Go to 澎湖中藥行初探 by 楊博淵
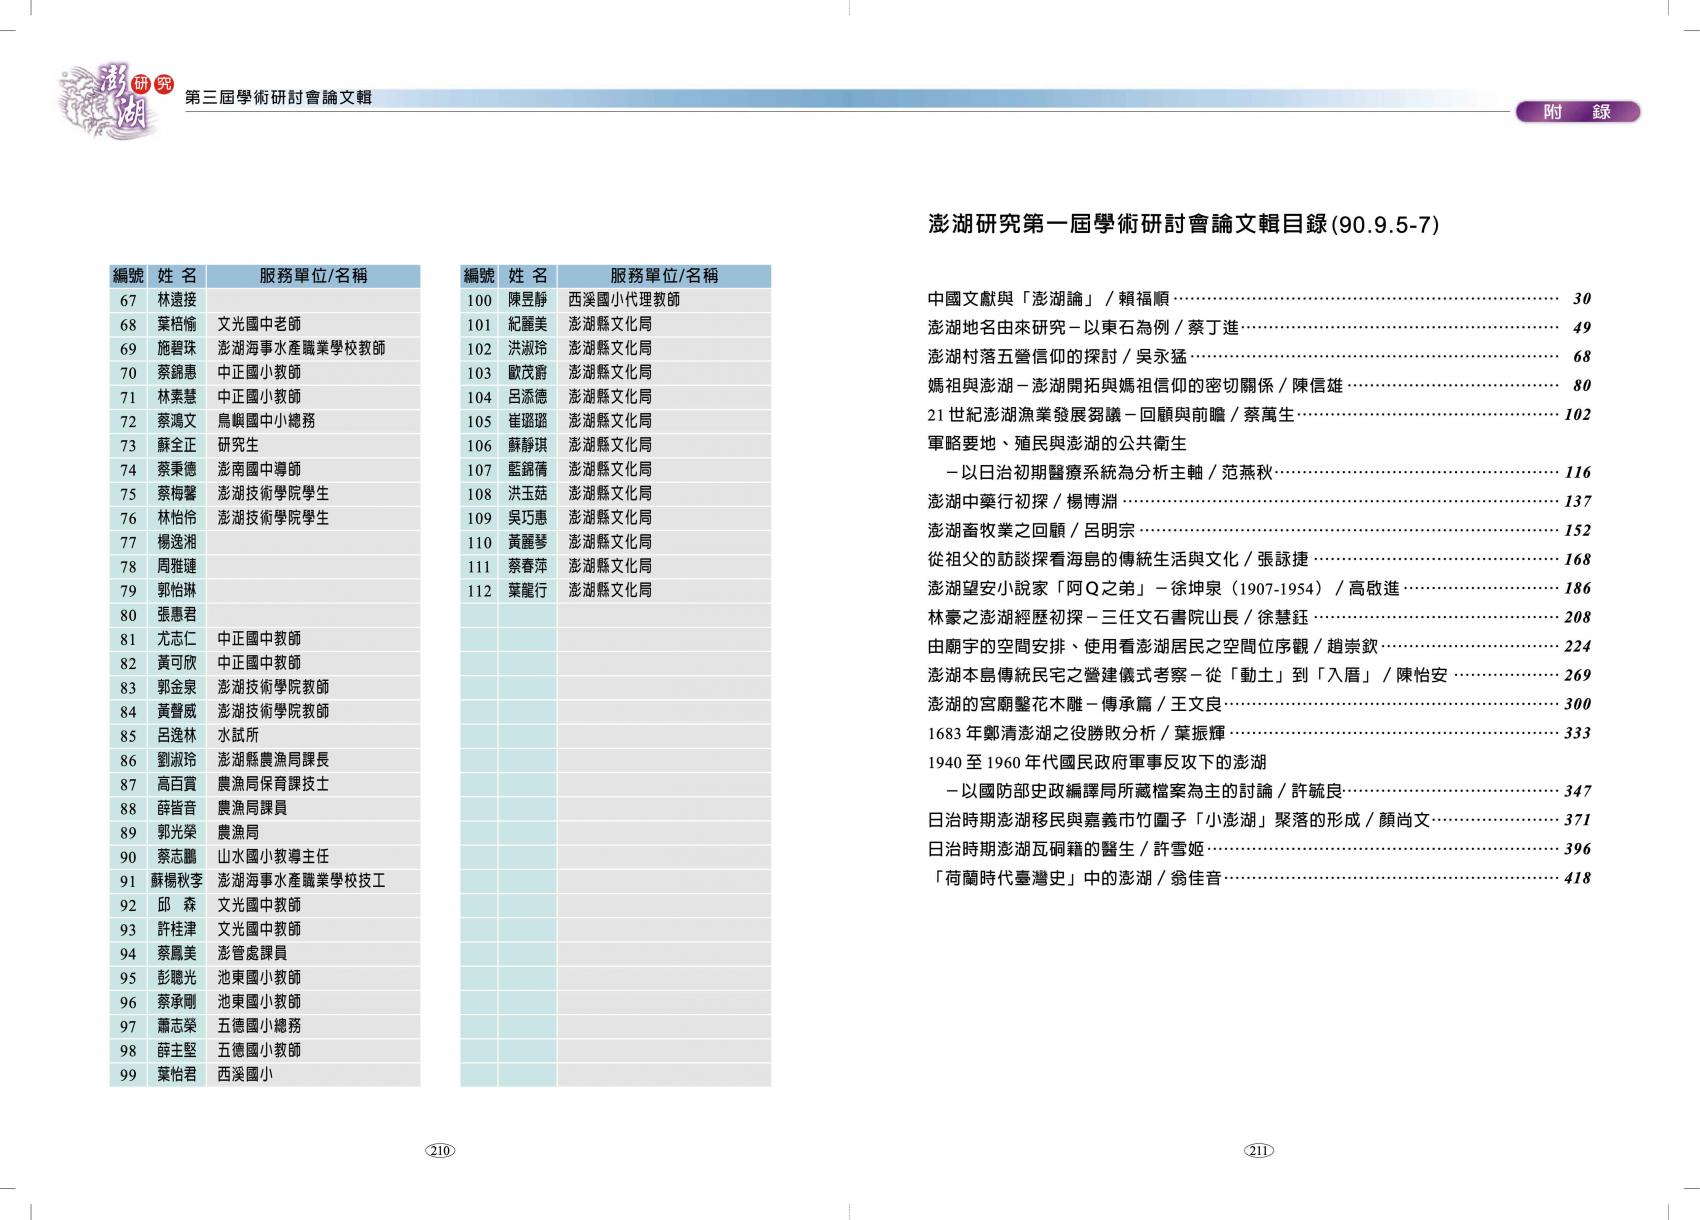Screen dimensions: 1700x1220 coord(1023,501)
